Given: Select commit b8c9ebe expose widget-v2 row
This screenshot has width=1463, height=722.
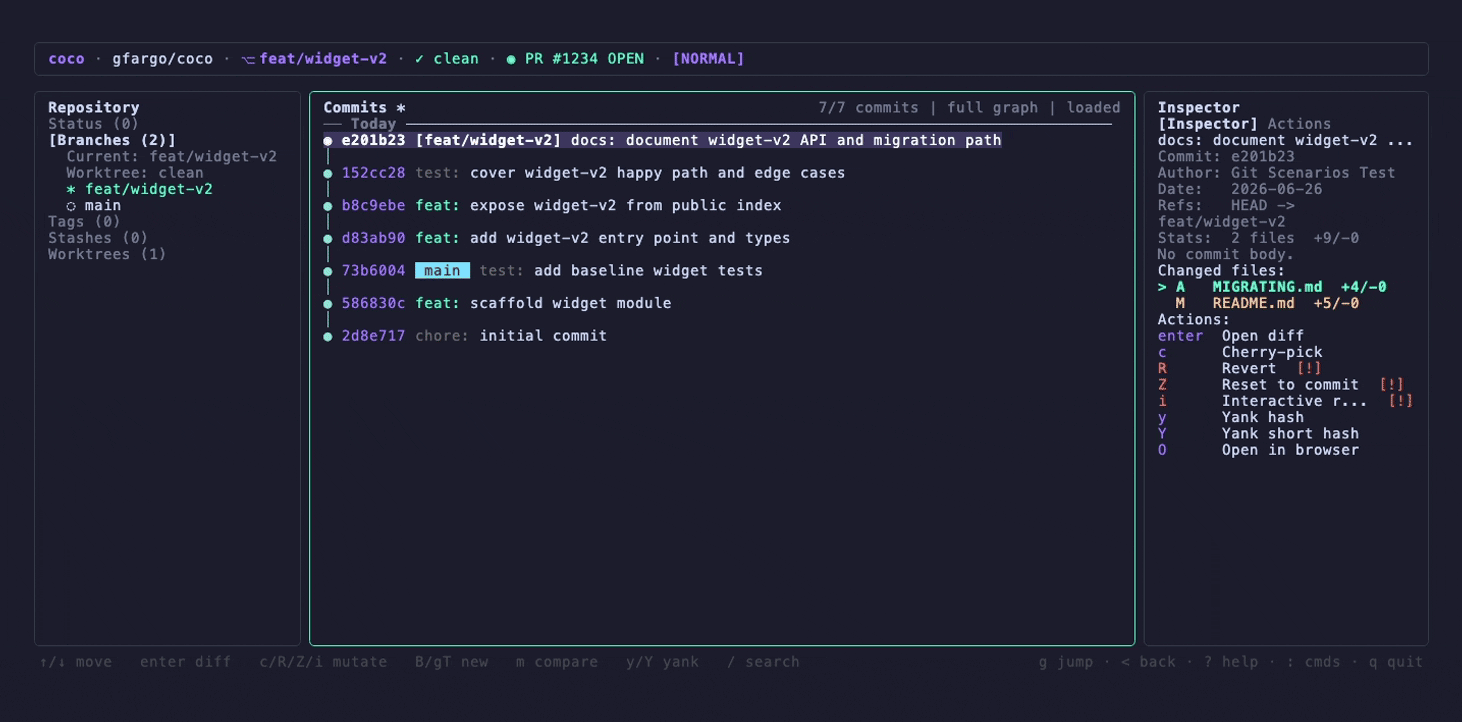Looking at the screenshot, I should [x=722, y=206].
